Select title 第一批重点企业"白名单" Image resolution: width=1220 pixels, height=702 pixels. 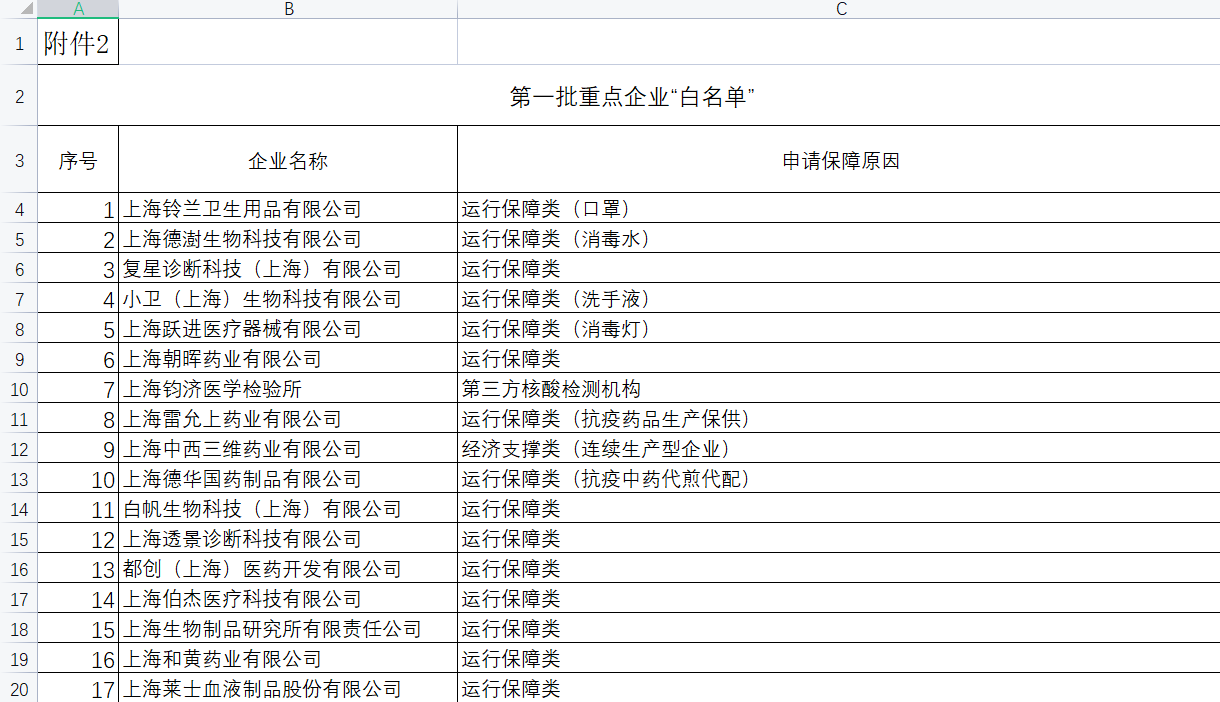point(630,97)
